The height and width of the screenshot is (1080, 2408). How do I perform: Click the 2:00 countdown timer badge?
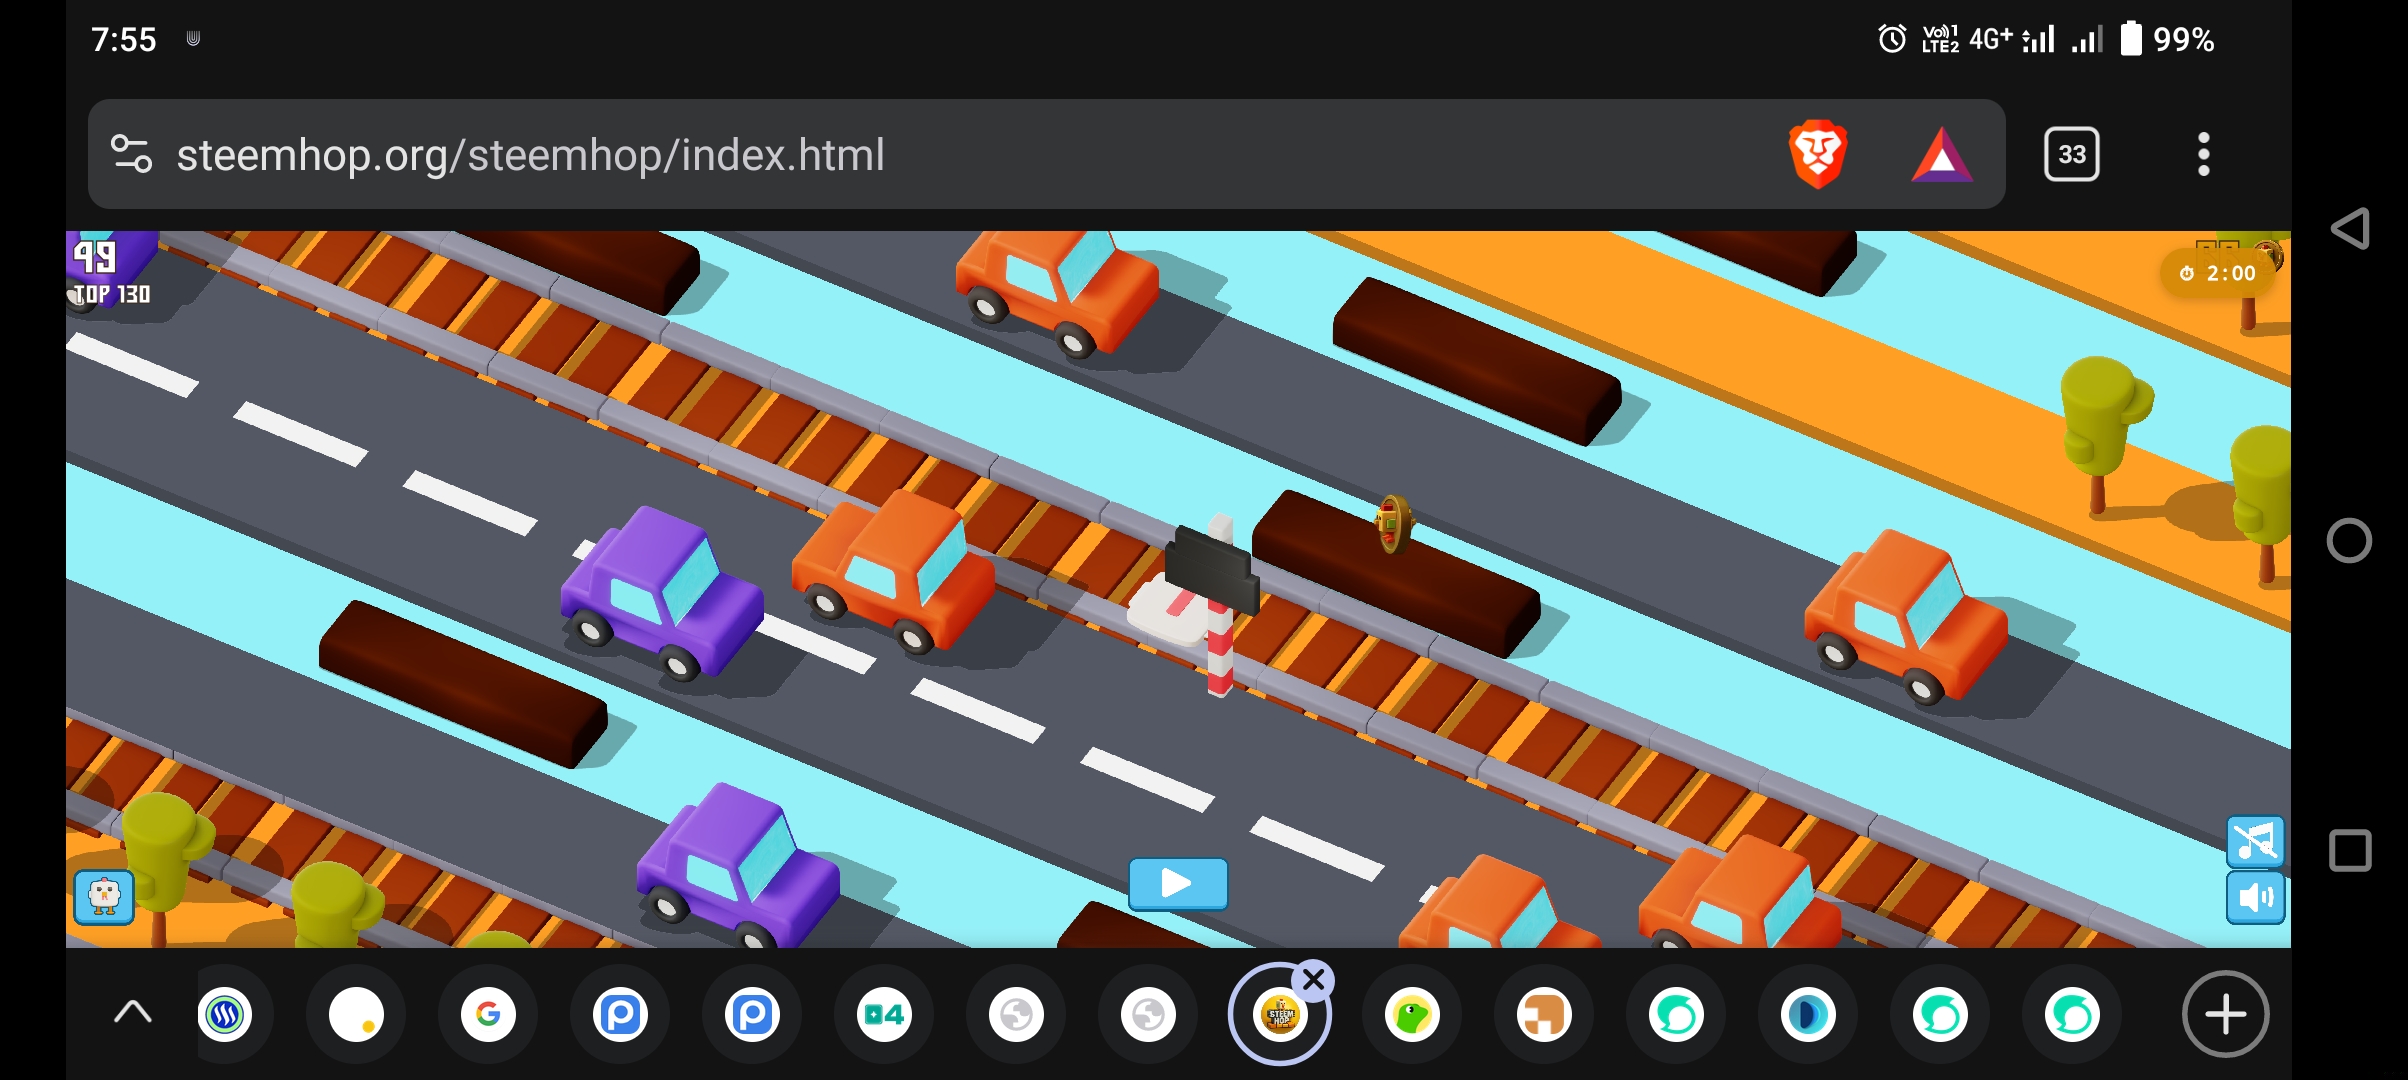pyautogui.click(x=2218, y=273)
